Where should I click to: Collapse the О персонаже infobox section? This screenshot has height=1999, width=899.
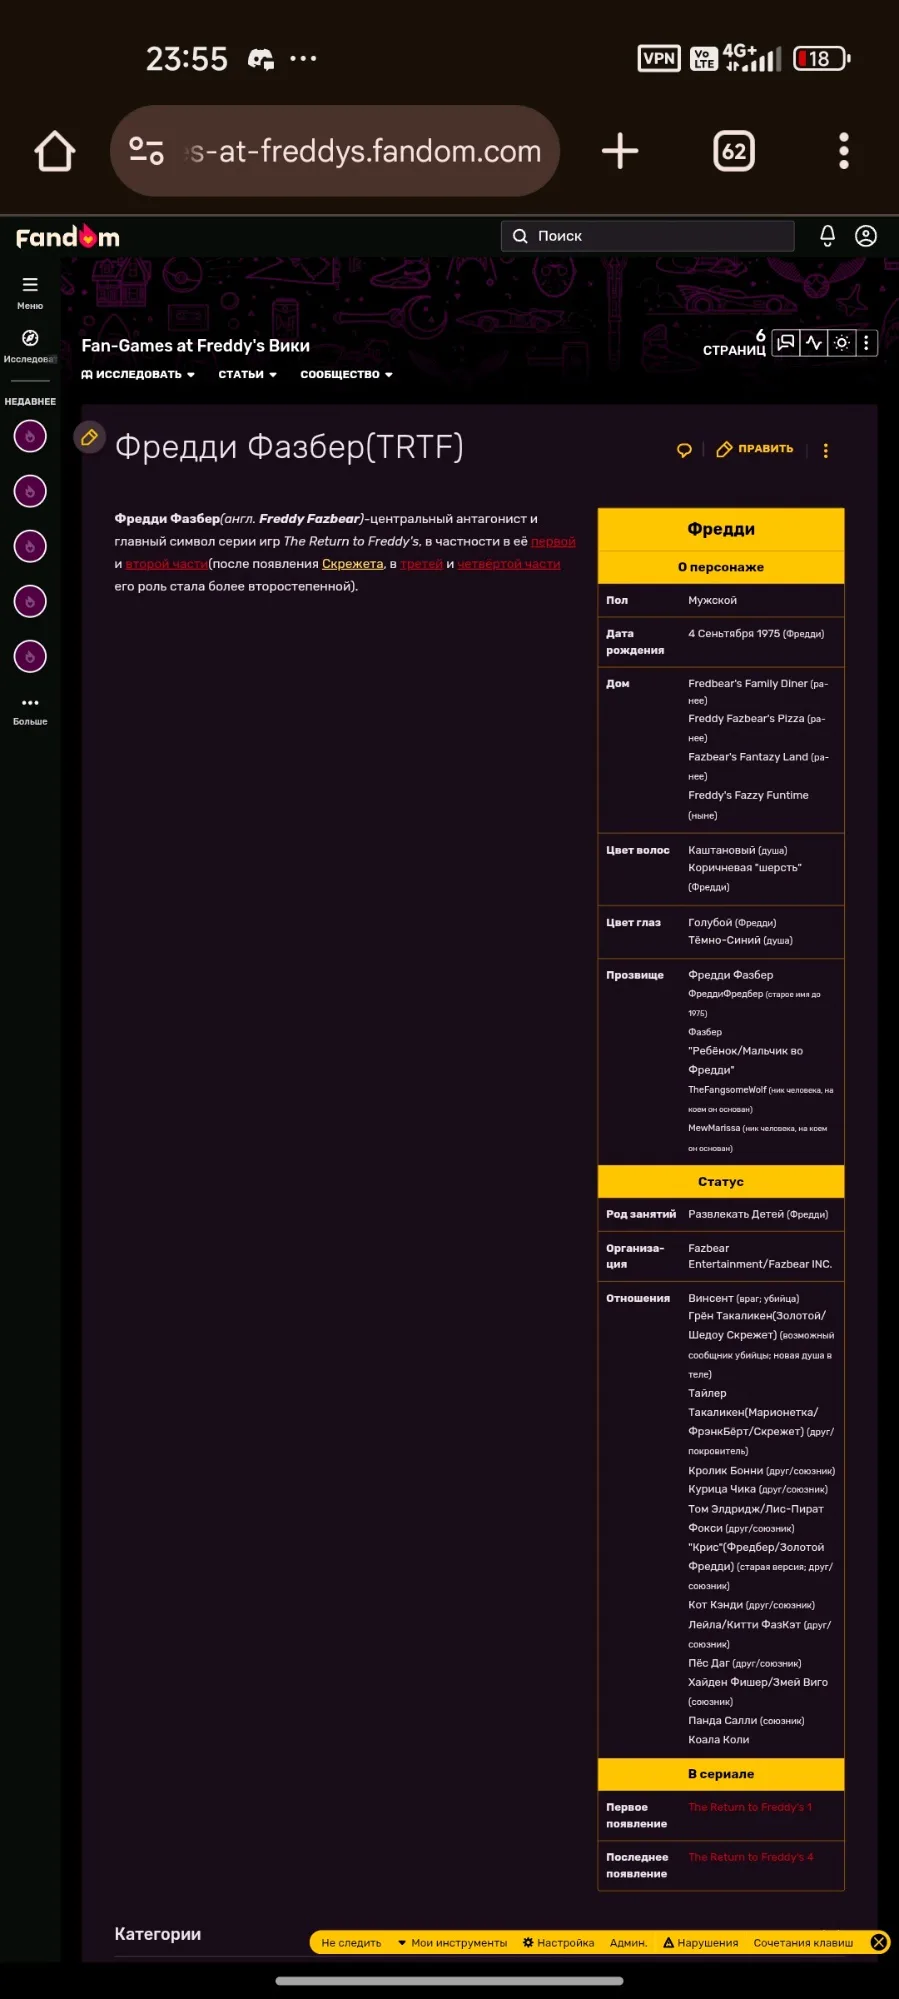click(721, 567)
